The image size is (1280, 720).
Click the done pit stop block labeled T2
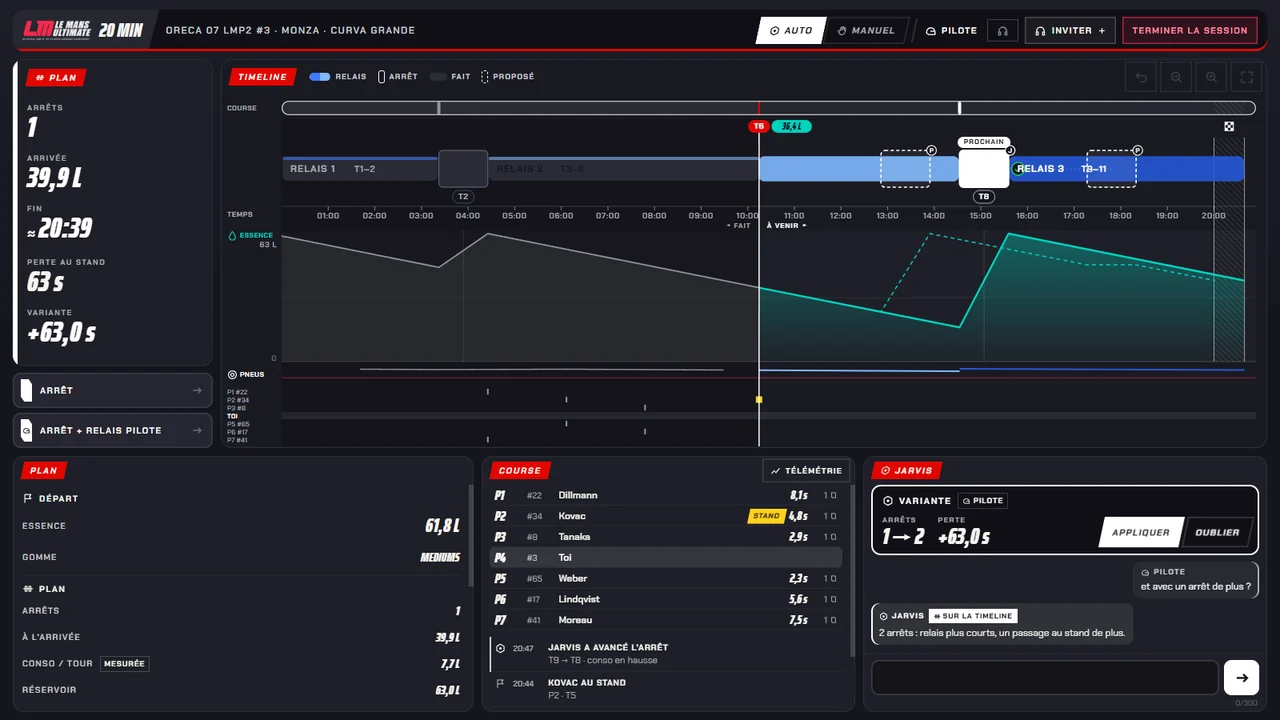(463, 169)
